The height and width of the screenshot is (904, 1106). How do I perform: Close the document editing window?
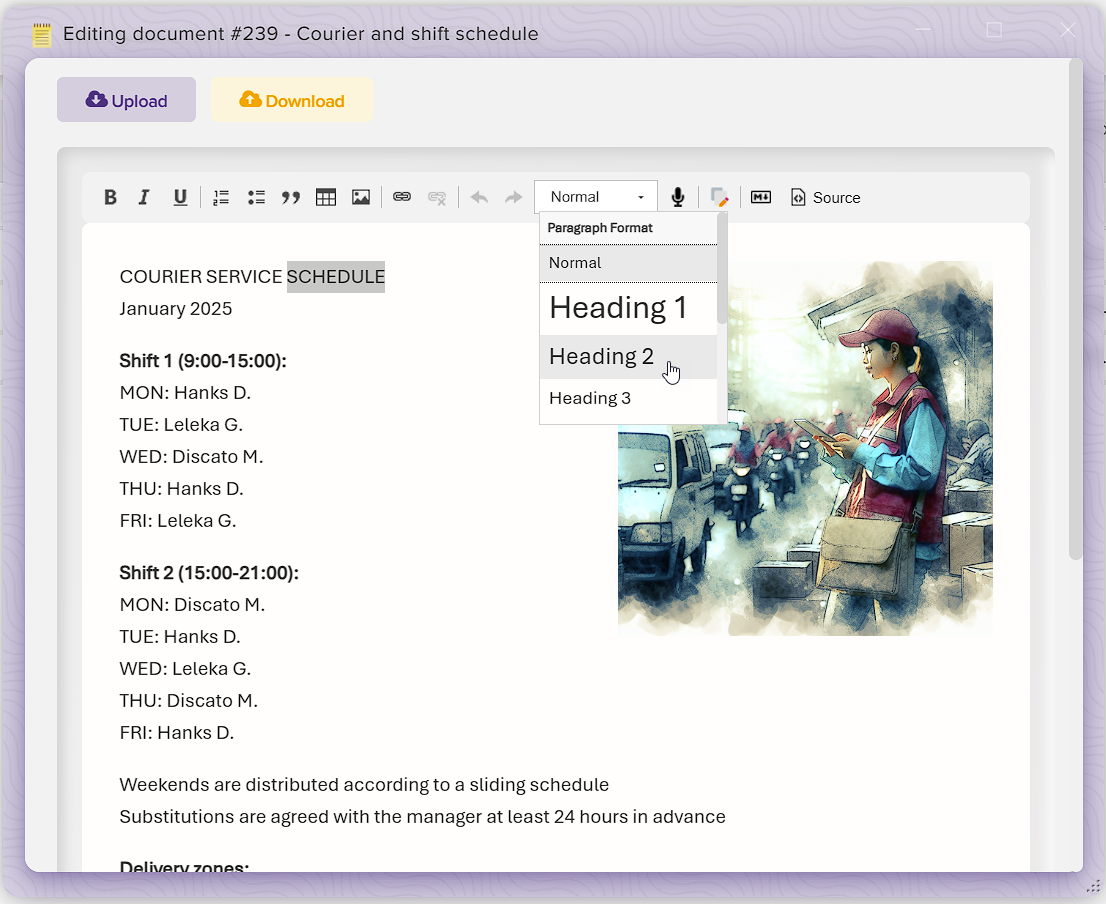[1067, 30]
